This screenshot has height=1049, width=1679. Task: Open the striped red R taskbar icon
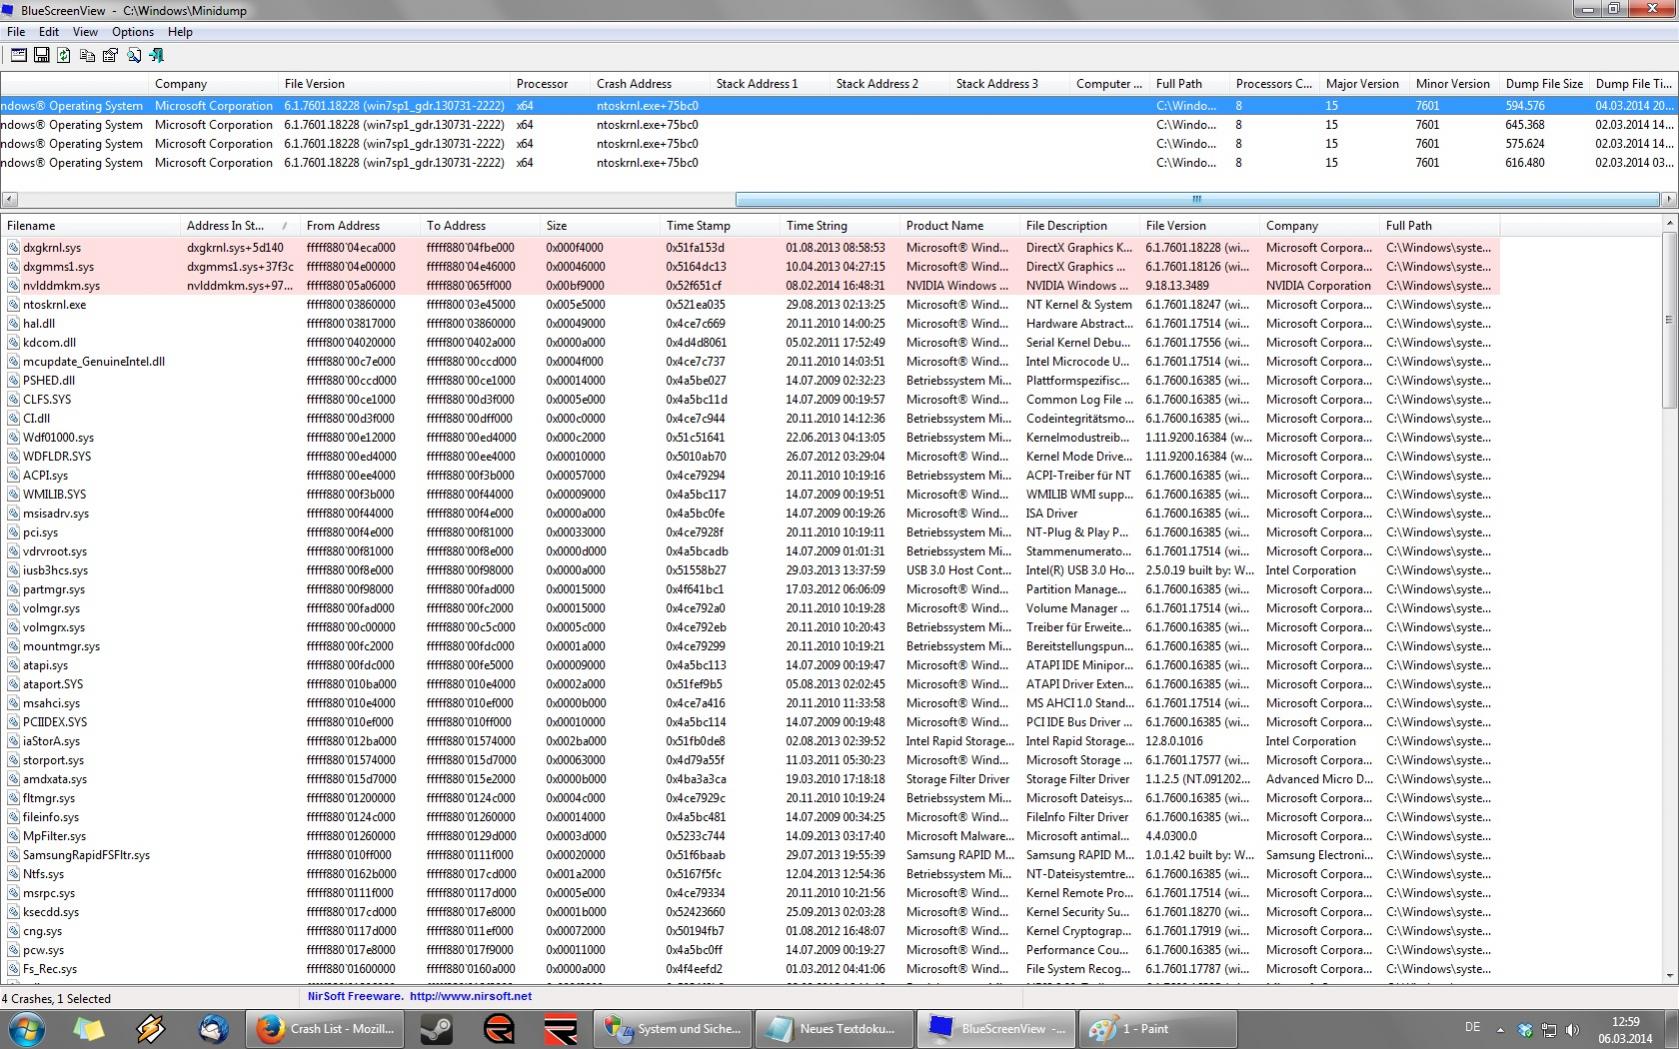coord(561,1028)
